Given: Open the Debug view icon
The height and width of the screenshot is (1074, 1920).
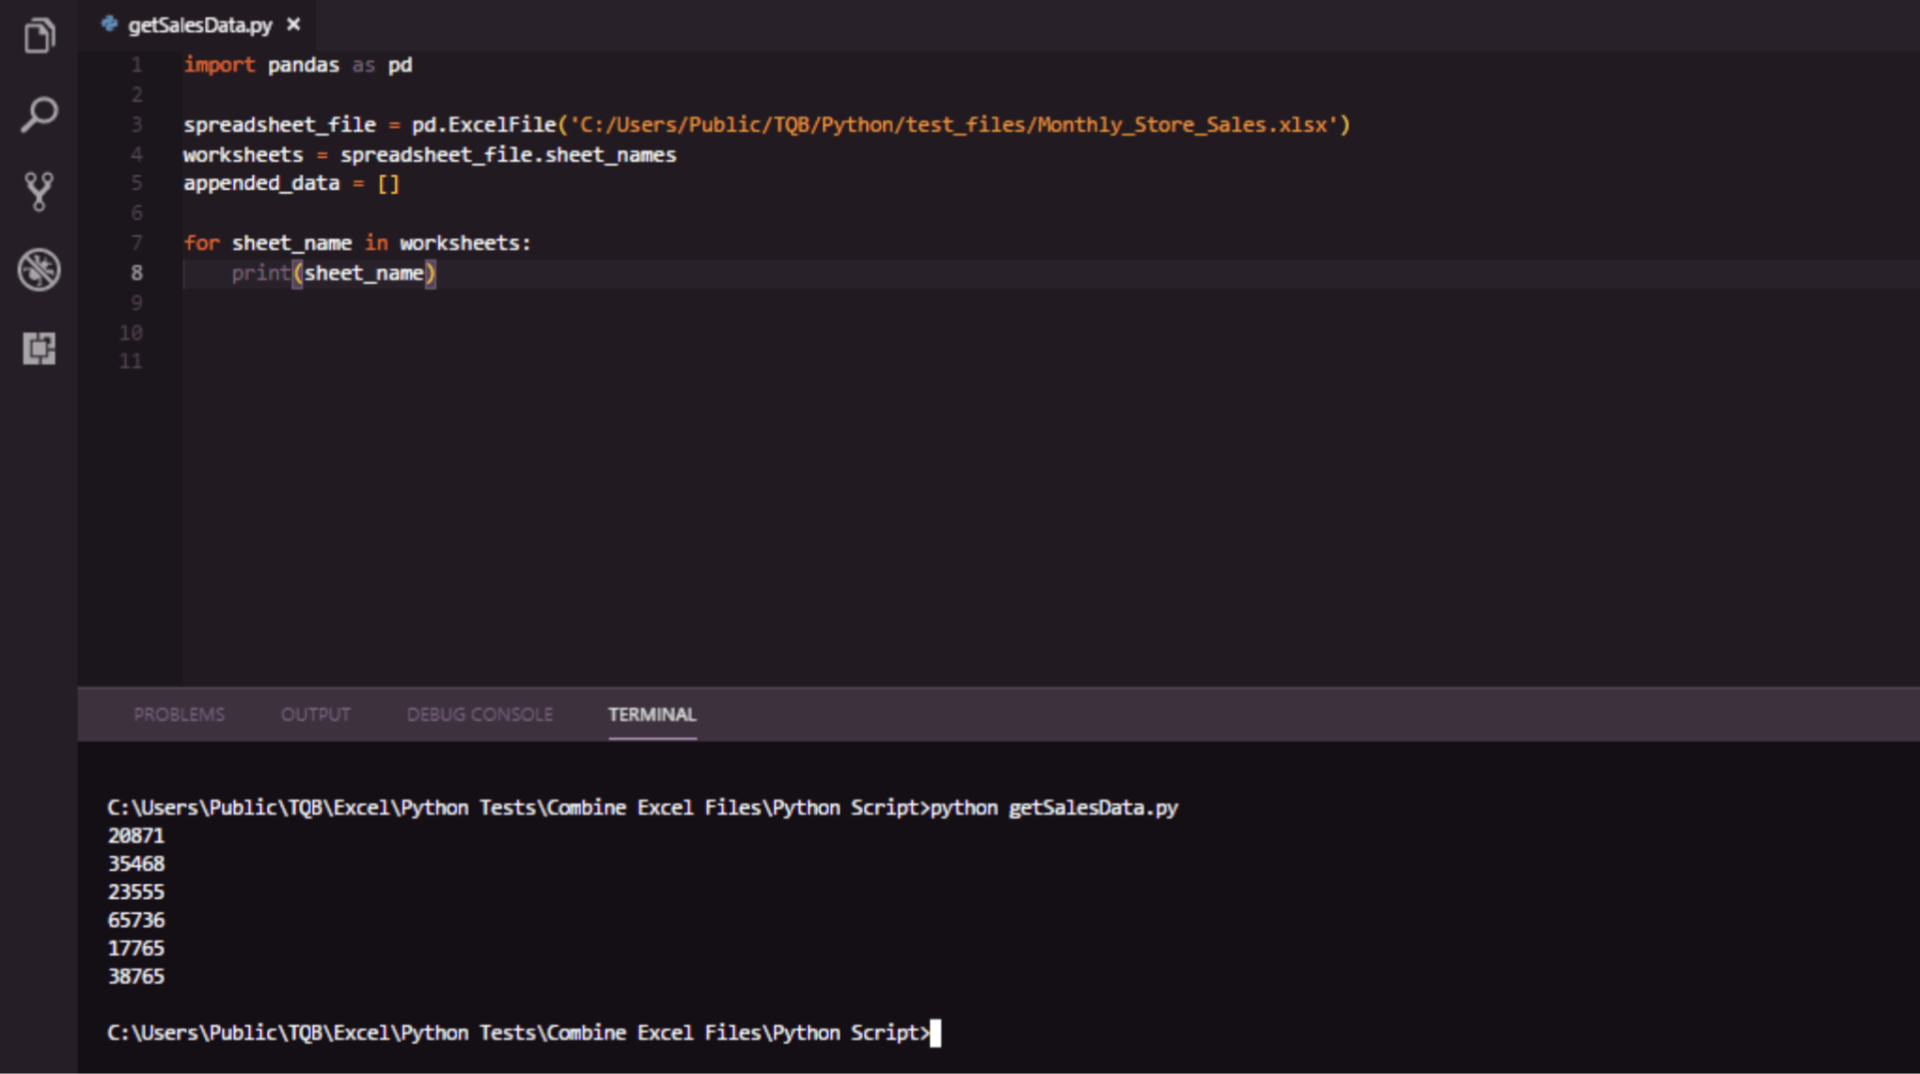Looking at the screenshot, I should [39, 270].
